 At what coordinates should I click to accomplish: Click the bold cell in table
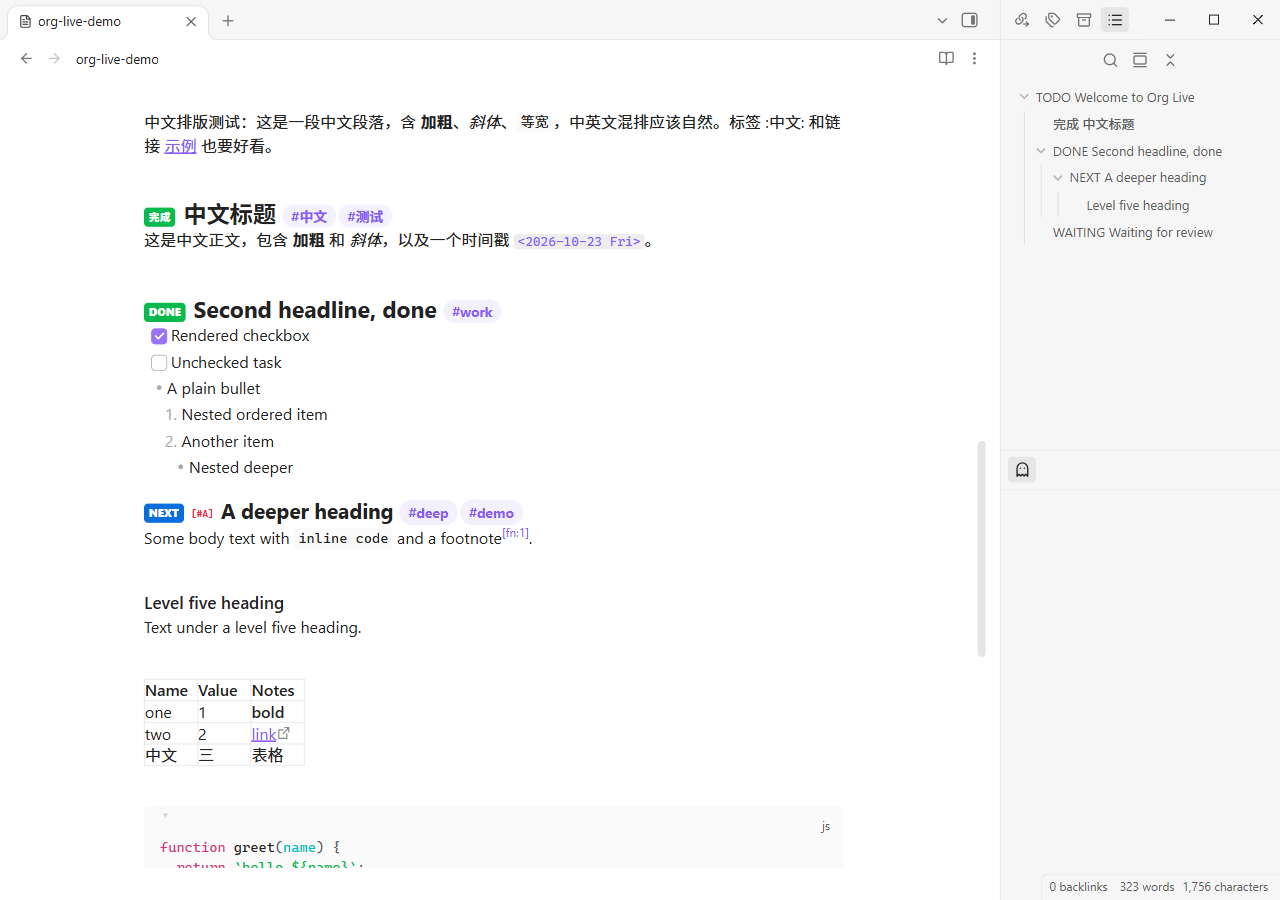277,712
